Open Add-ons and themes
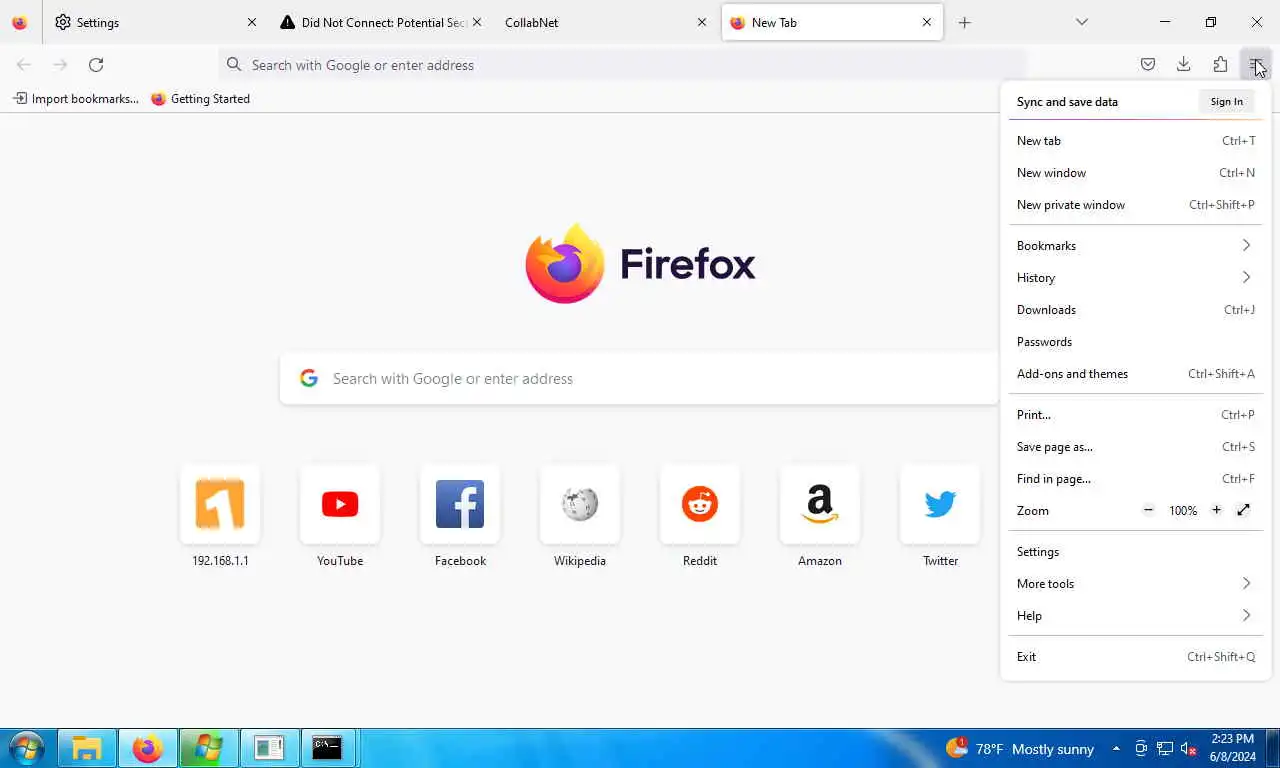The height and width of the screenshot is (768, 1280). 1136,374
